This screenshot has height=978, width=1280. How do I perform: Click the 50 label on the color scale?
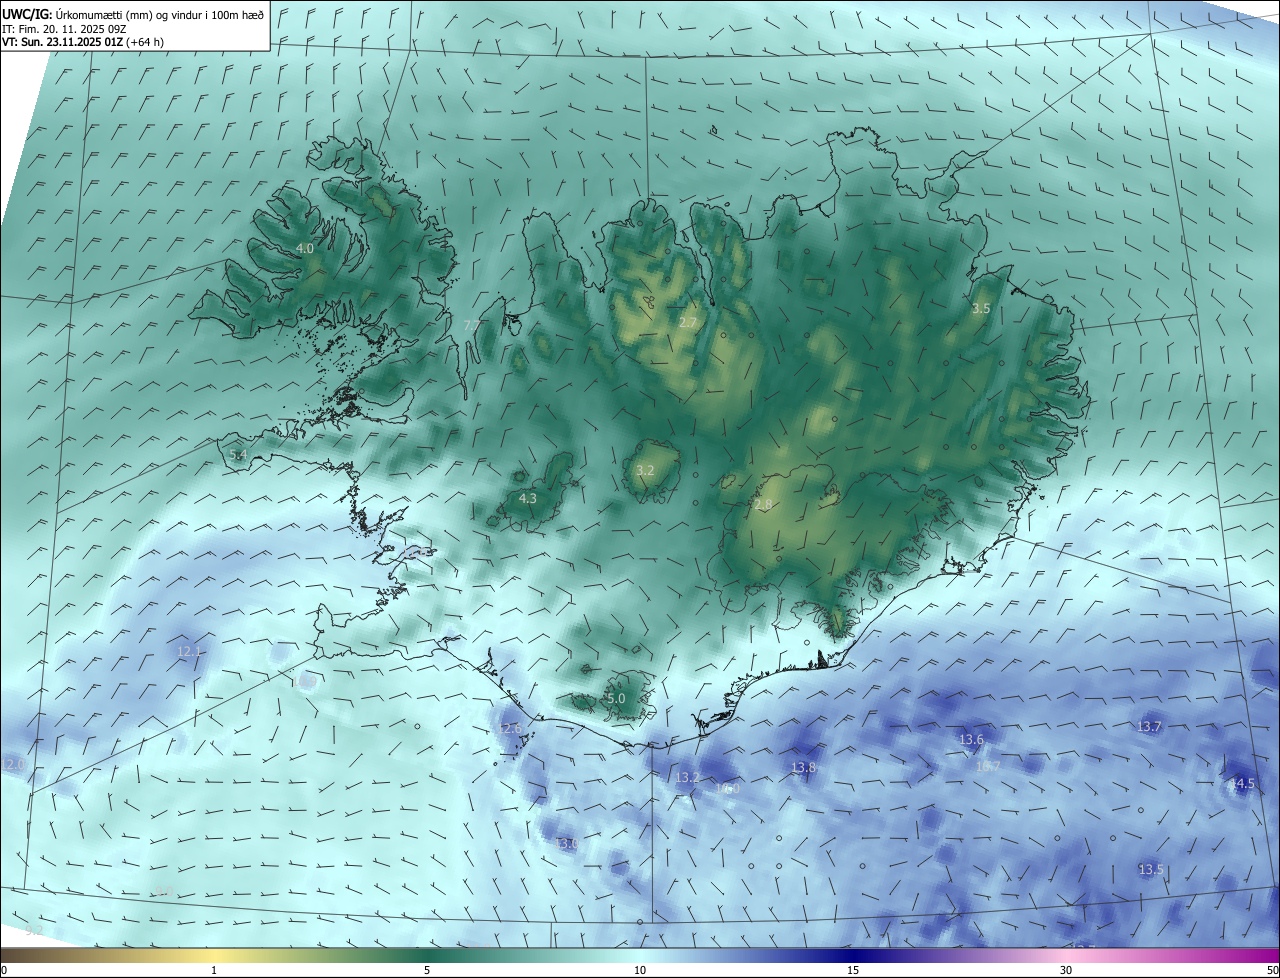click(x=1272, y=971)
